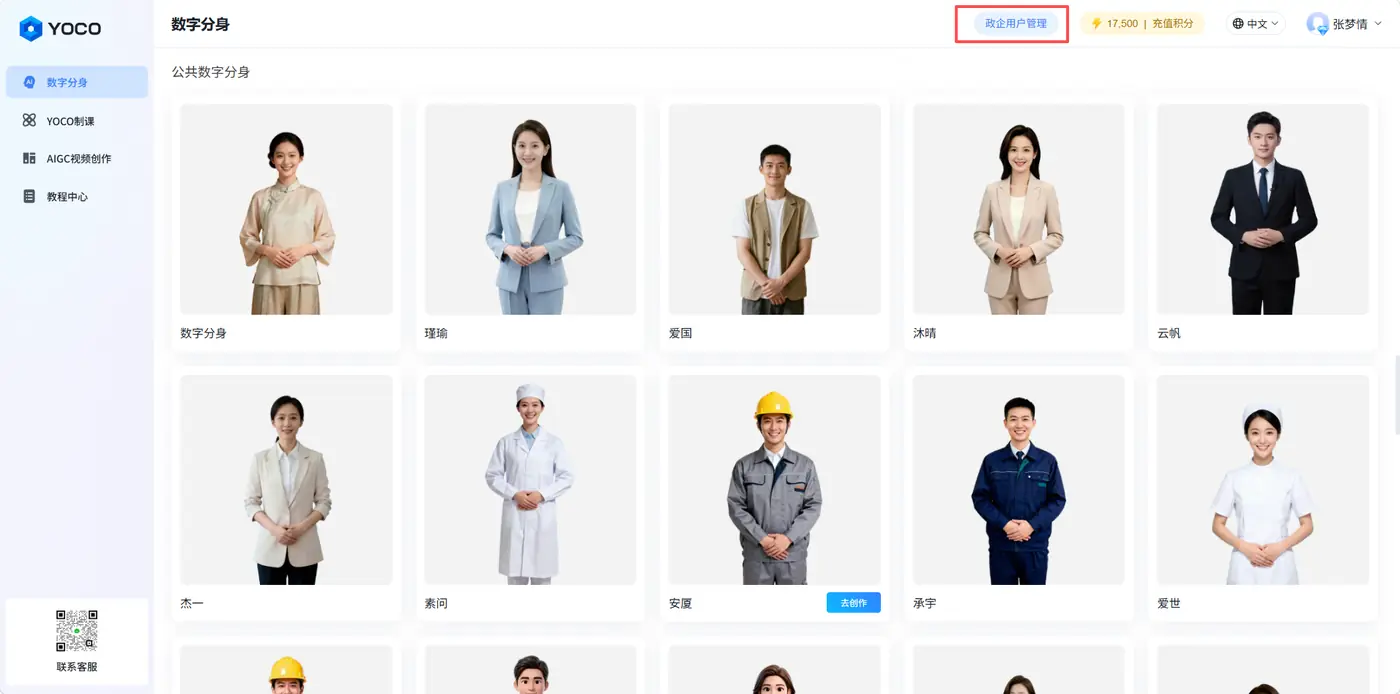Open AIGC视频创作 sidebar icon
Screen dimensions: 1400x694
(x=29, y=158)
